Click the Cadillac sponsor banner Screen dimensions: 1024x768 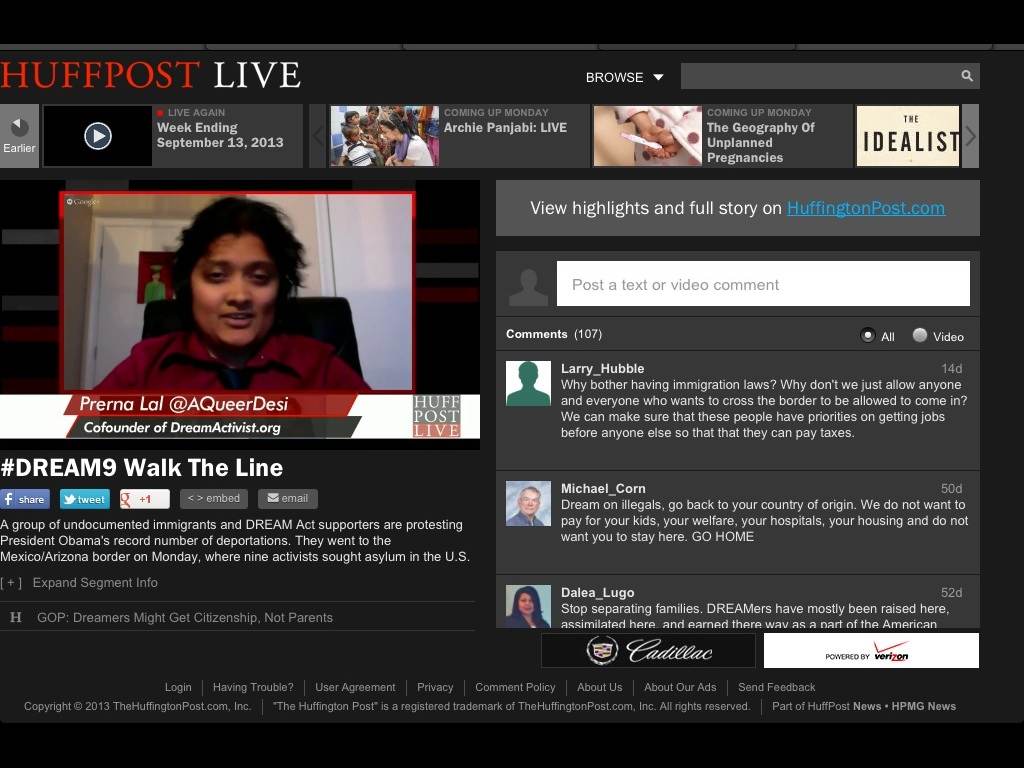point(648,650)
